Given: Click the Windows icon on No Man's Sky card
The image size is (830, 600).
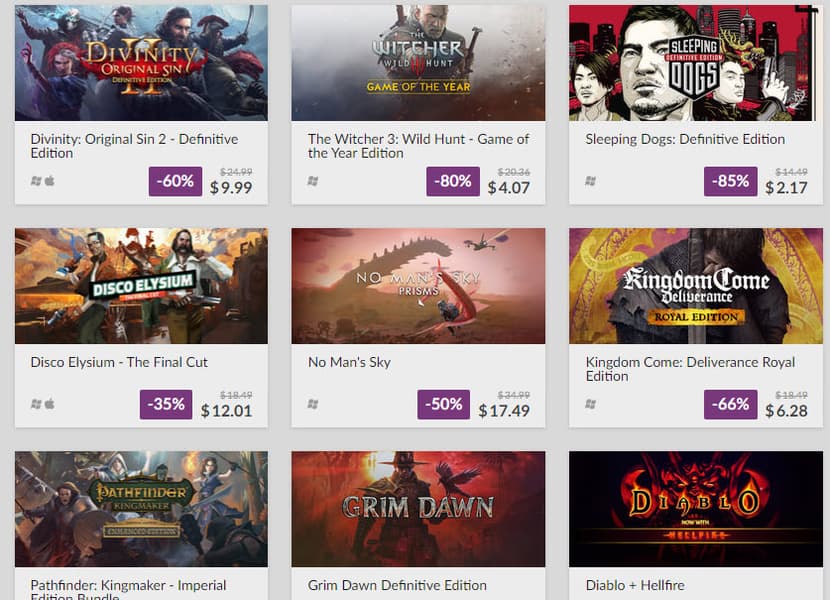Looking at the screenshot, I should [313, 404].
